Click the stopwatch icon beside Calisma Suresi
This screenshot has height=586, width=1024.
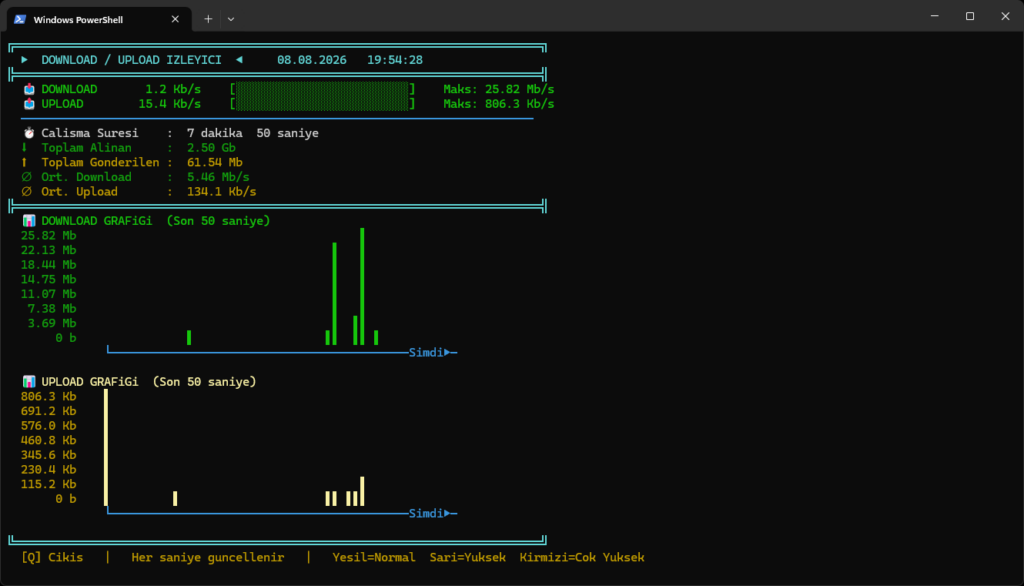(29, 133)
